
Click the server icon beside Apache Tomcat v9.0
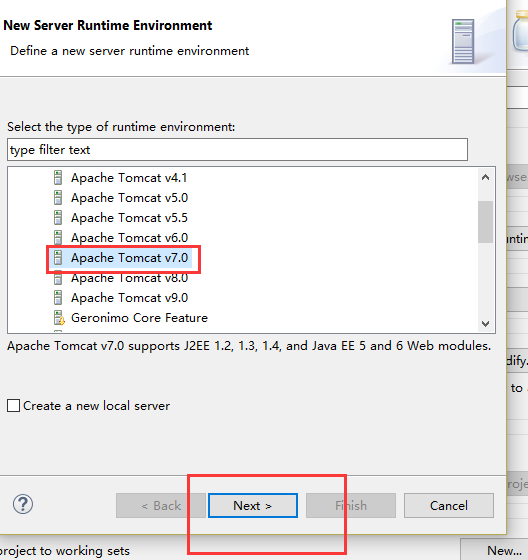(58, 298)
